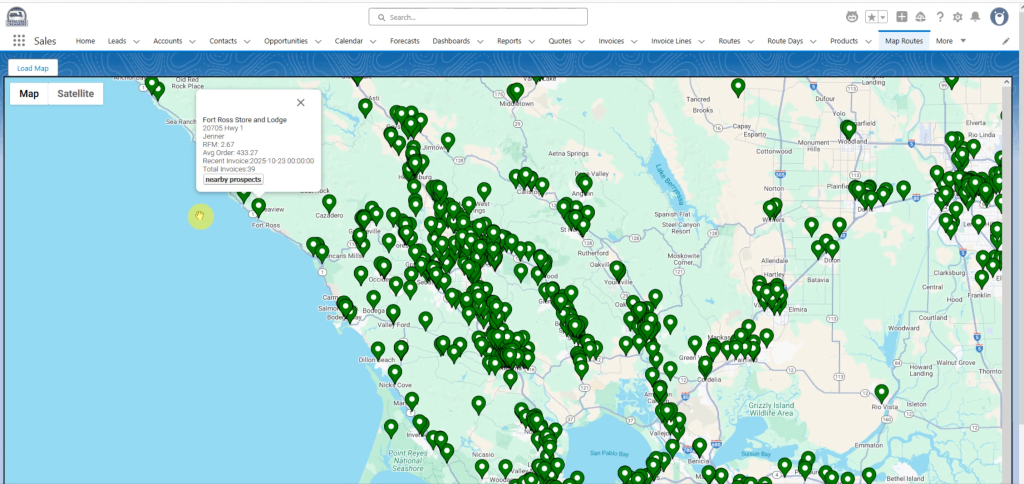Click the Fort Ross Store and Lodge title

(x=244, y=120)
